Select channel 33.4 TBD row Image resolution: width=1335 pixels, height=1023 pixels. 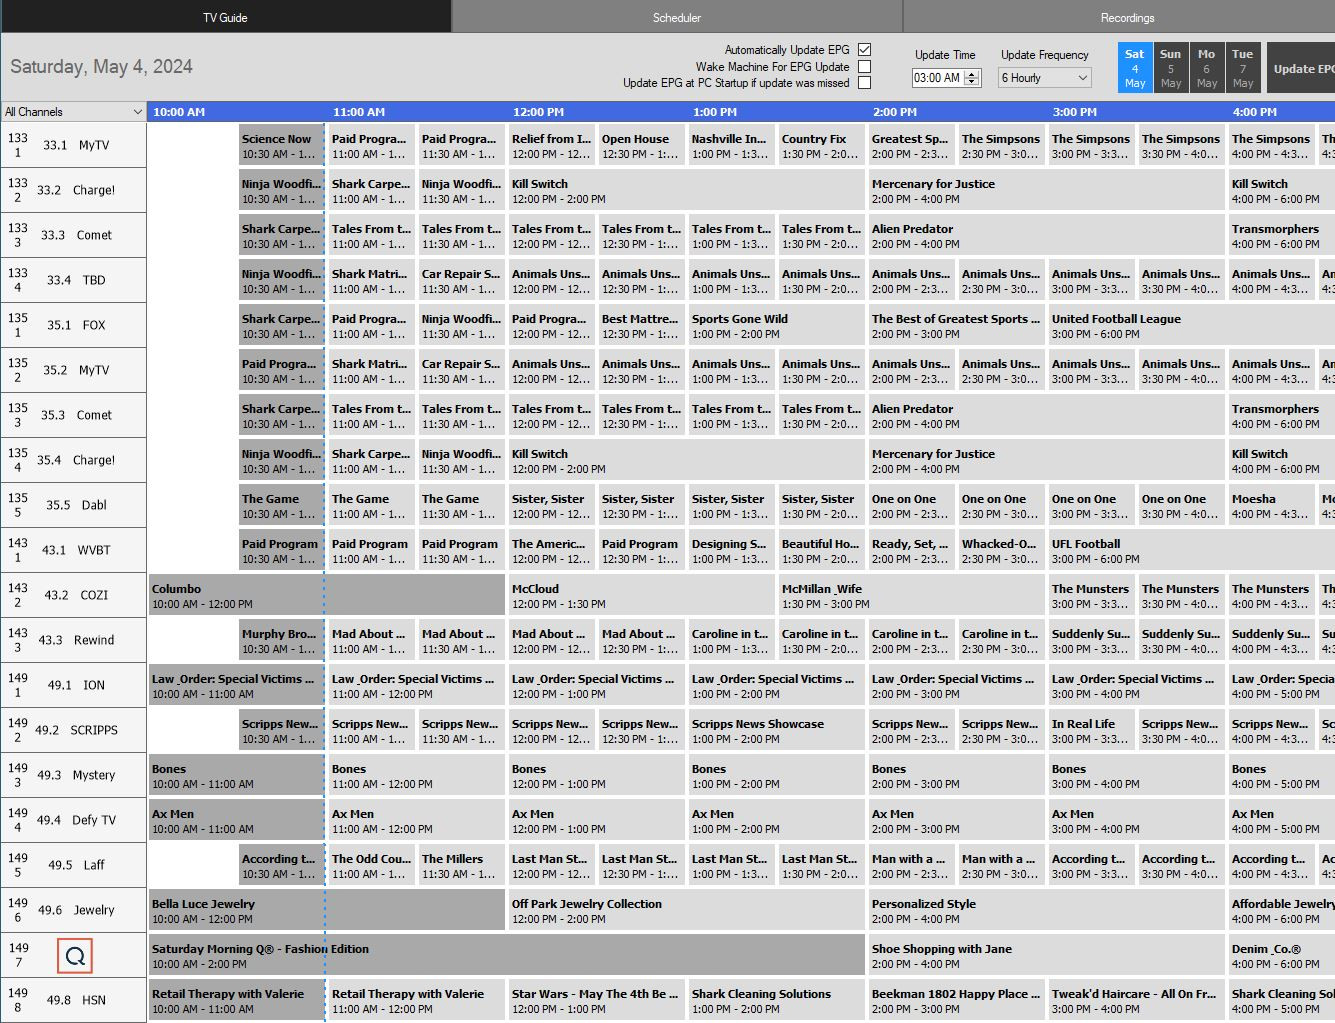point(73,280)
